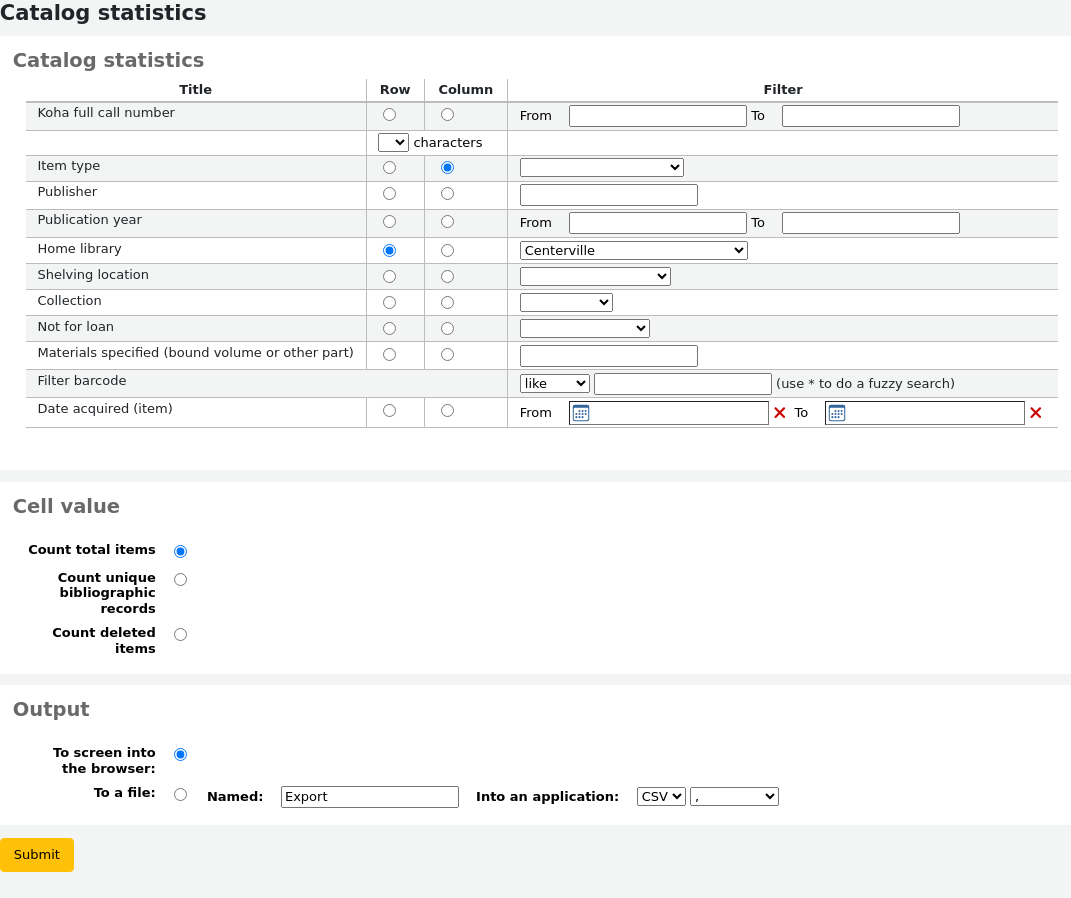Click the Named export filename field
1071x898 pixels.
click(369, 797)
